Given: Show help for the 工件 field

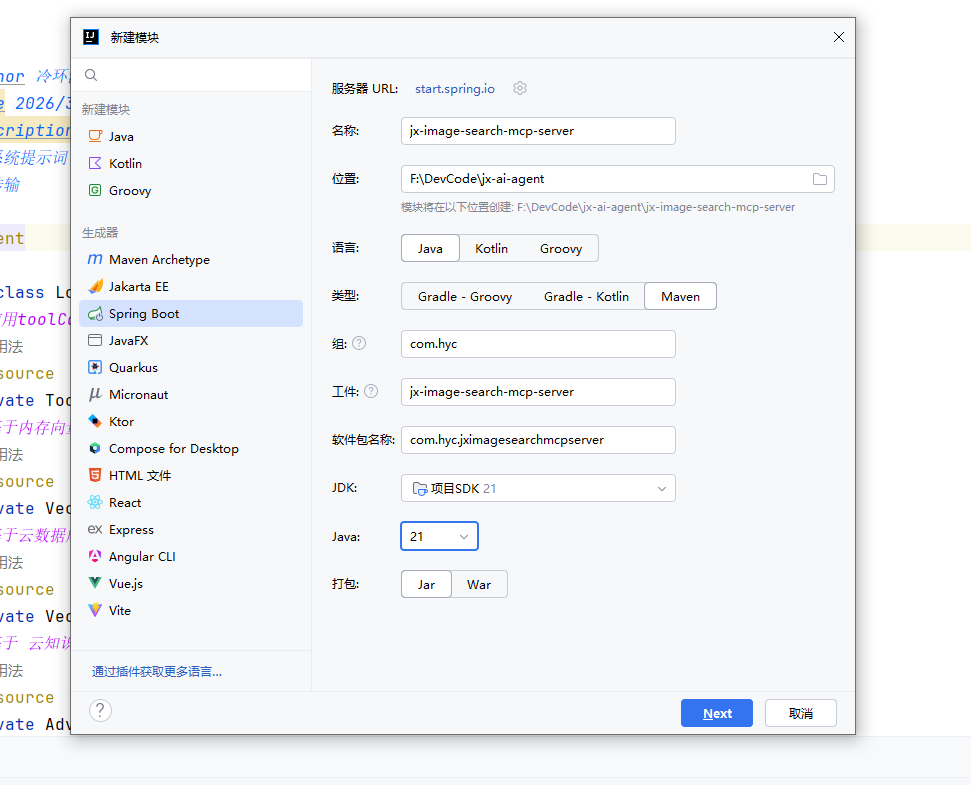Looking at the screenshot, I should [371, 391].
